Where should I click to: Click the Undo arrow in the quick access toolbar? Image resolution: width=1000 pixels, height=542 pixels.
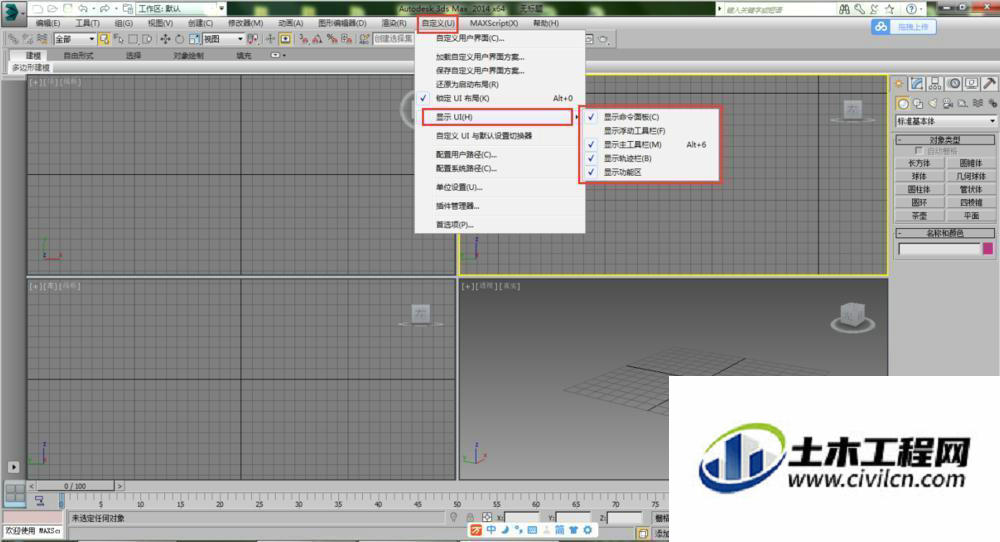point(83,9)
